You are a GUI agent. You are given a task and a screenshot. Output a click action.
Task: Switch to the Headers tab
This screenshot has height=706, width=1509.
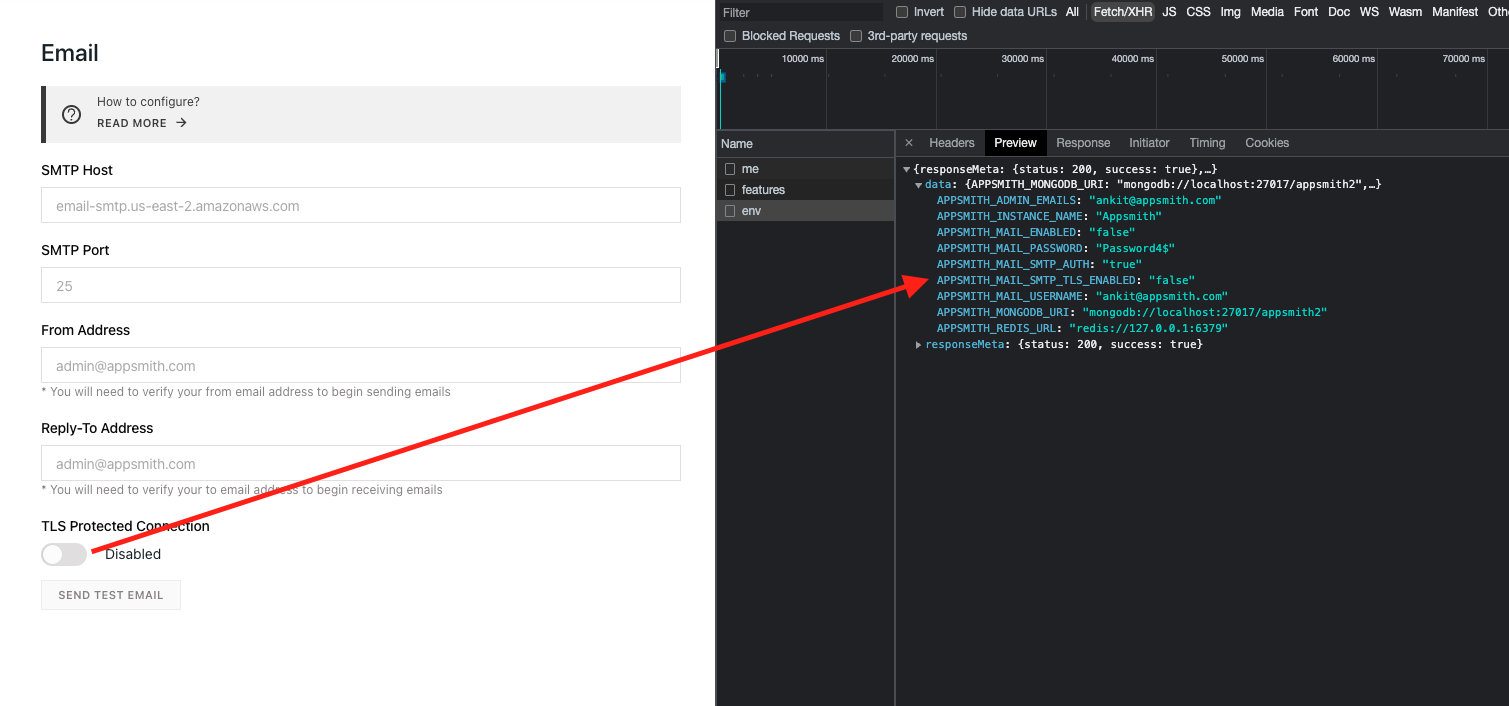(x=952, y=143)
